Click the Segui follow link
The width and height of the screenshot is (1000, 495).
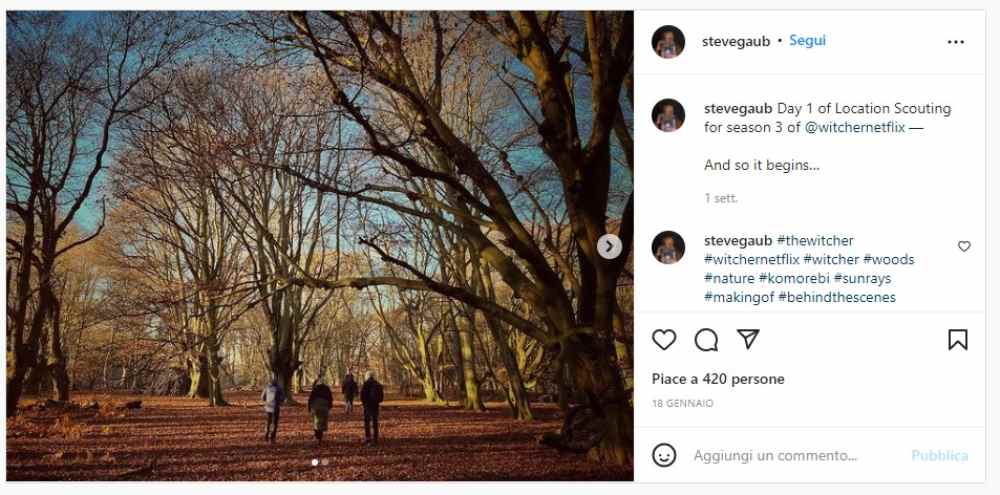click(x=807, y=41)
